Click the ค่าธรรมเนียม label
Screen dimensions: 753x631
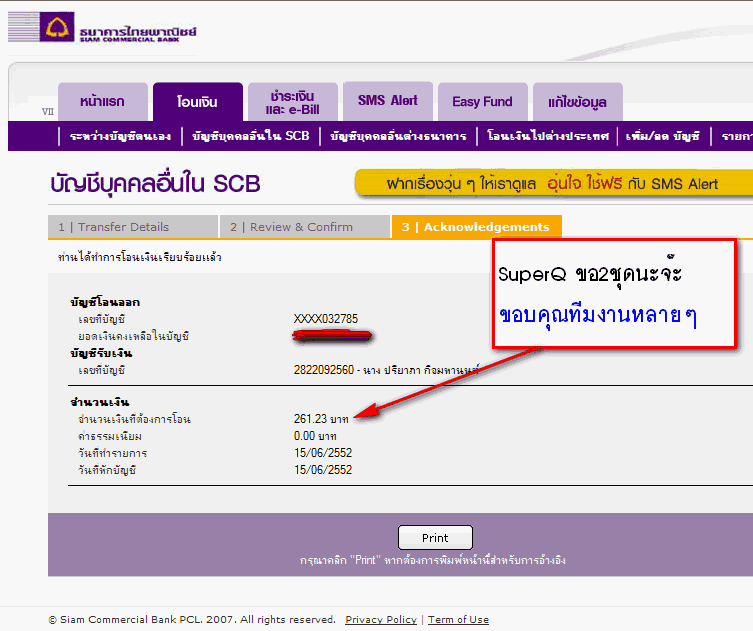[110, 437]
